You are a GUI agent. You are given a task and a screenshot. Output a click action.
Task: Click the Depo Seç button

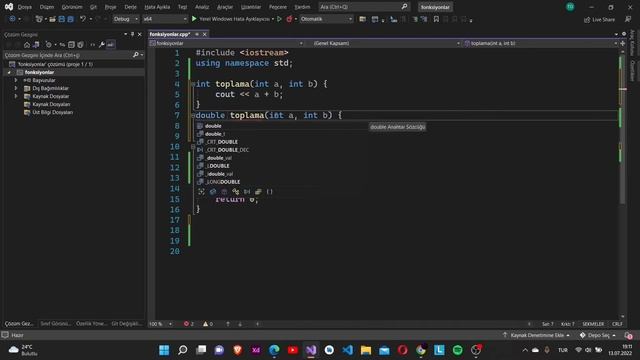tap(598, 335)
